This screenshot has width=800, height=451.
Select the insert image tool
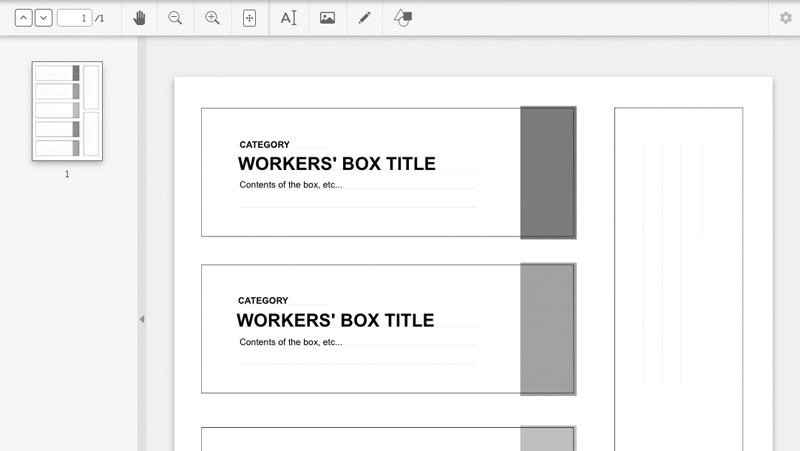[327, 18]
